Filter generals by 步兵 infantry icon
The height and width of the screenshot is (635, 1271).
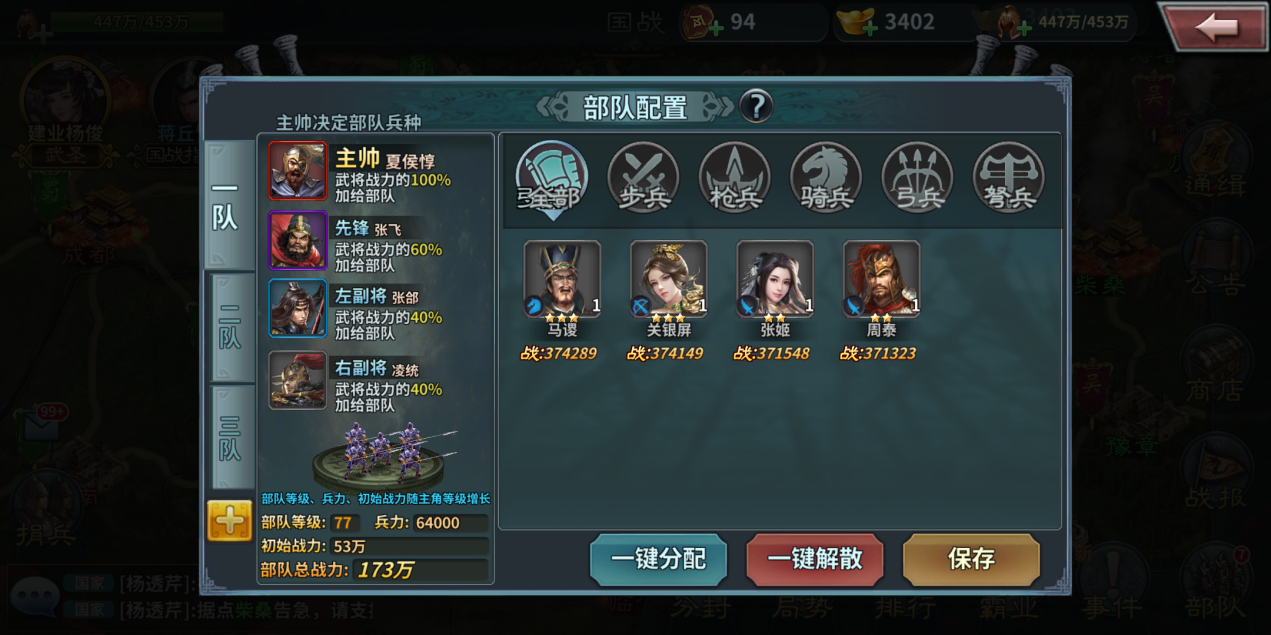tap(643, 178)
